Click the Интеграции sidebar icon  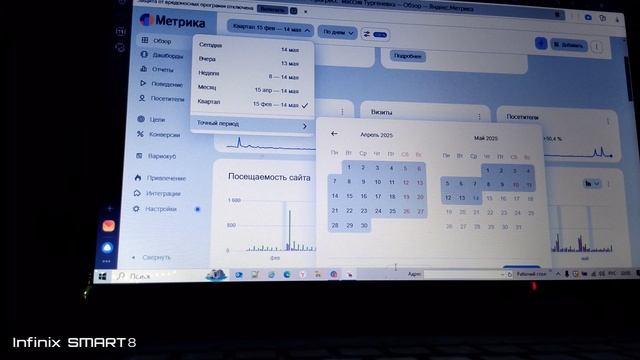[137, 193]
